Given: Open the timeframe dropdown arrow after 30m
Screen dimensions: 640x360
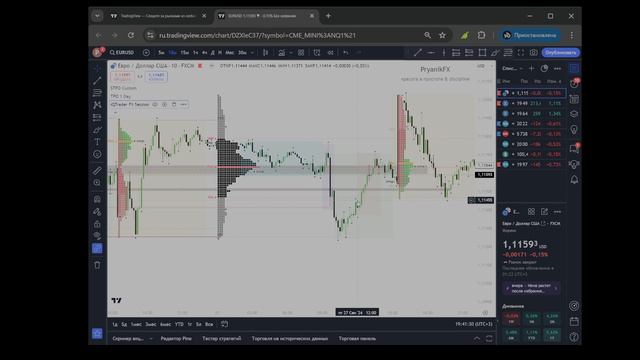Looking at the screenshot, I should [252, 53].
